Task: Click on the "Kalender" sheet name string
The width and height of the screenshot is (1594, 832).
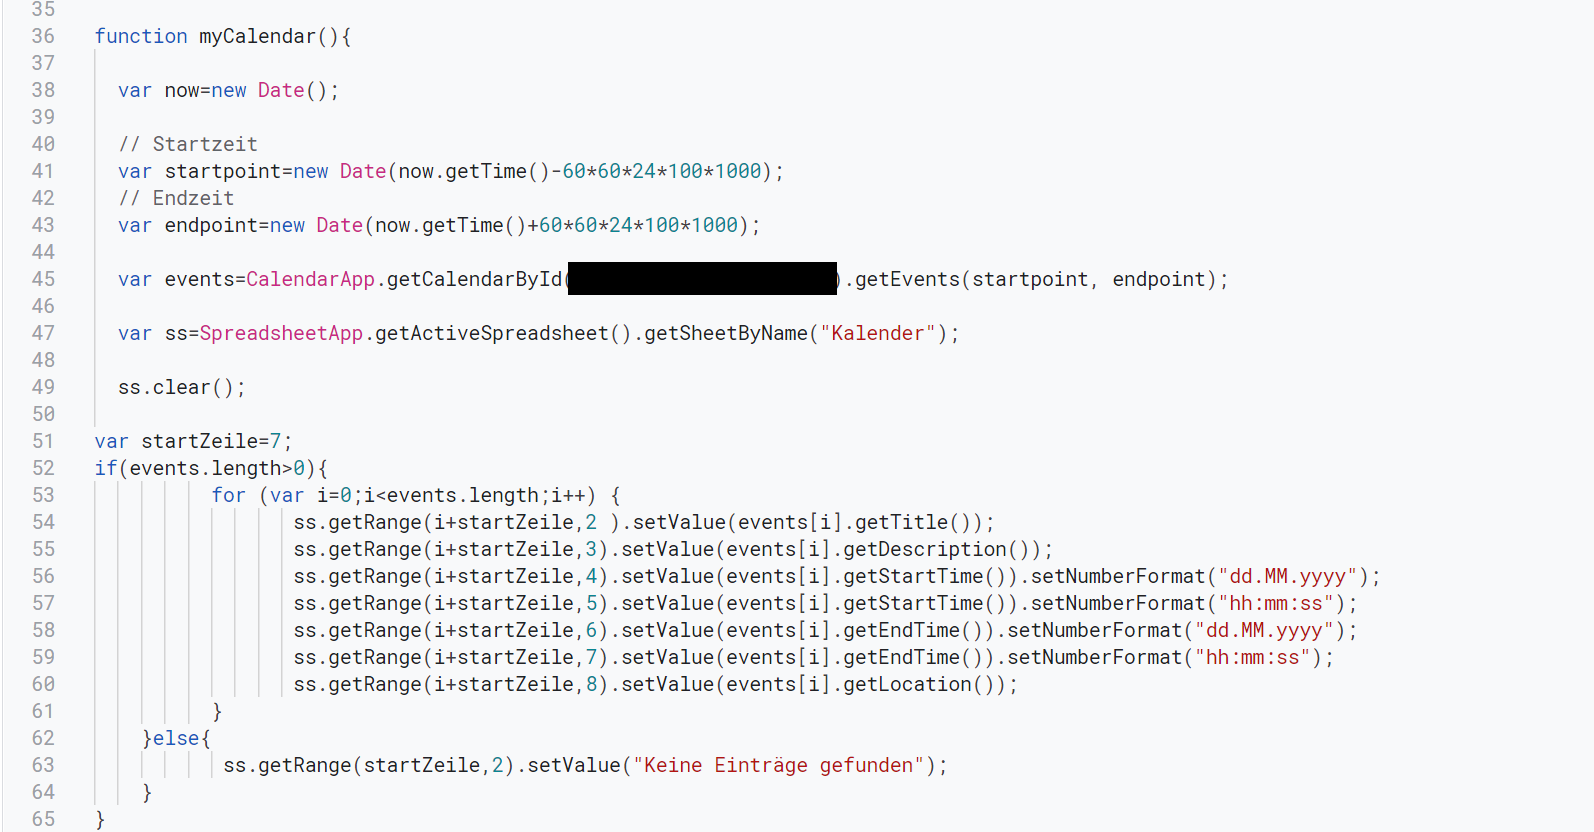Action: pyautogui.click(x=877, y=333)
